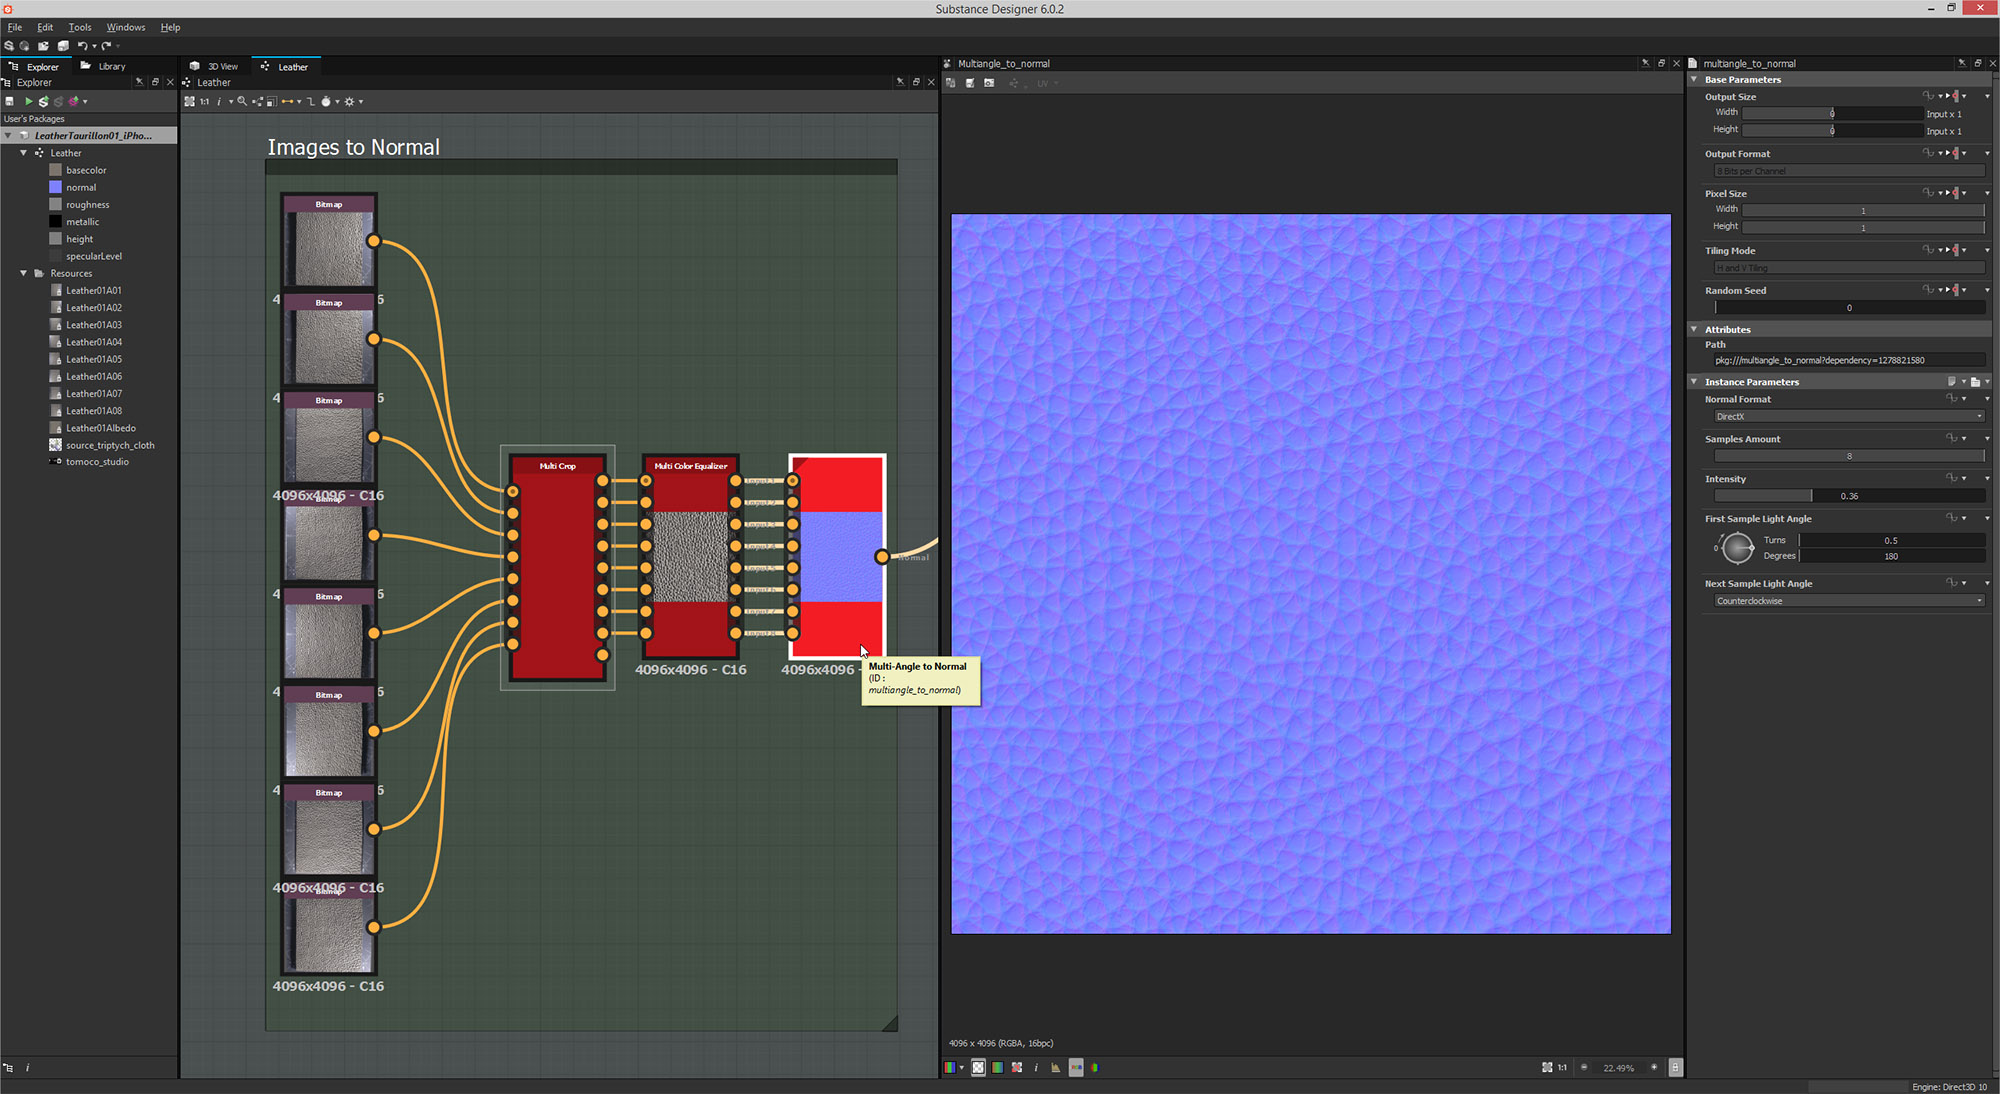Open the Normal Format DirectX dropdown

[x=1847, y=416]
